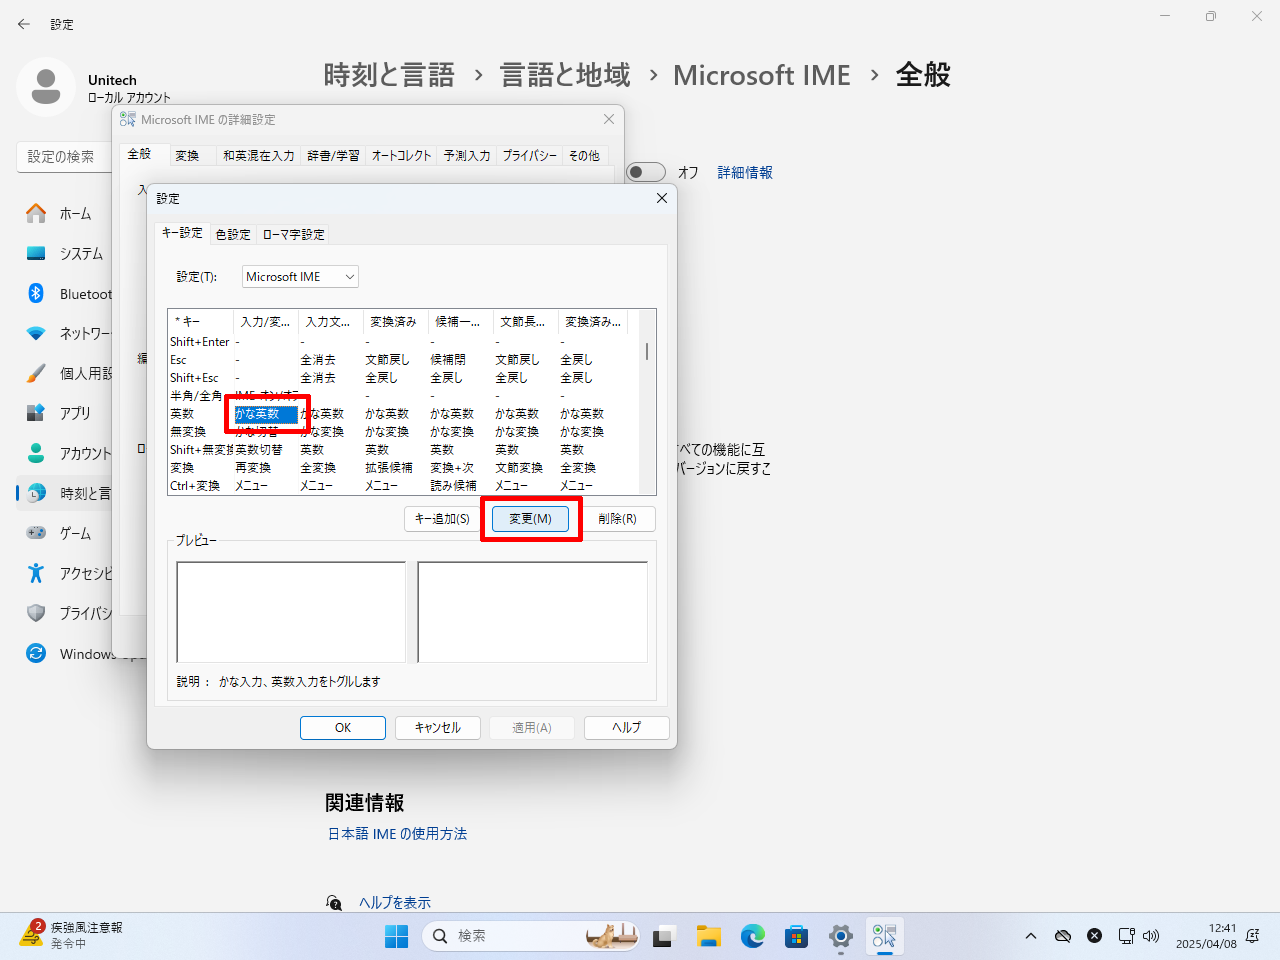Viewport: 1280px width, 960px height.
Task: Open Task View from the taskbar
Action: pos(664,936)
